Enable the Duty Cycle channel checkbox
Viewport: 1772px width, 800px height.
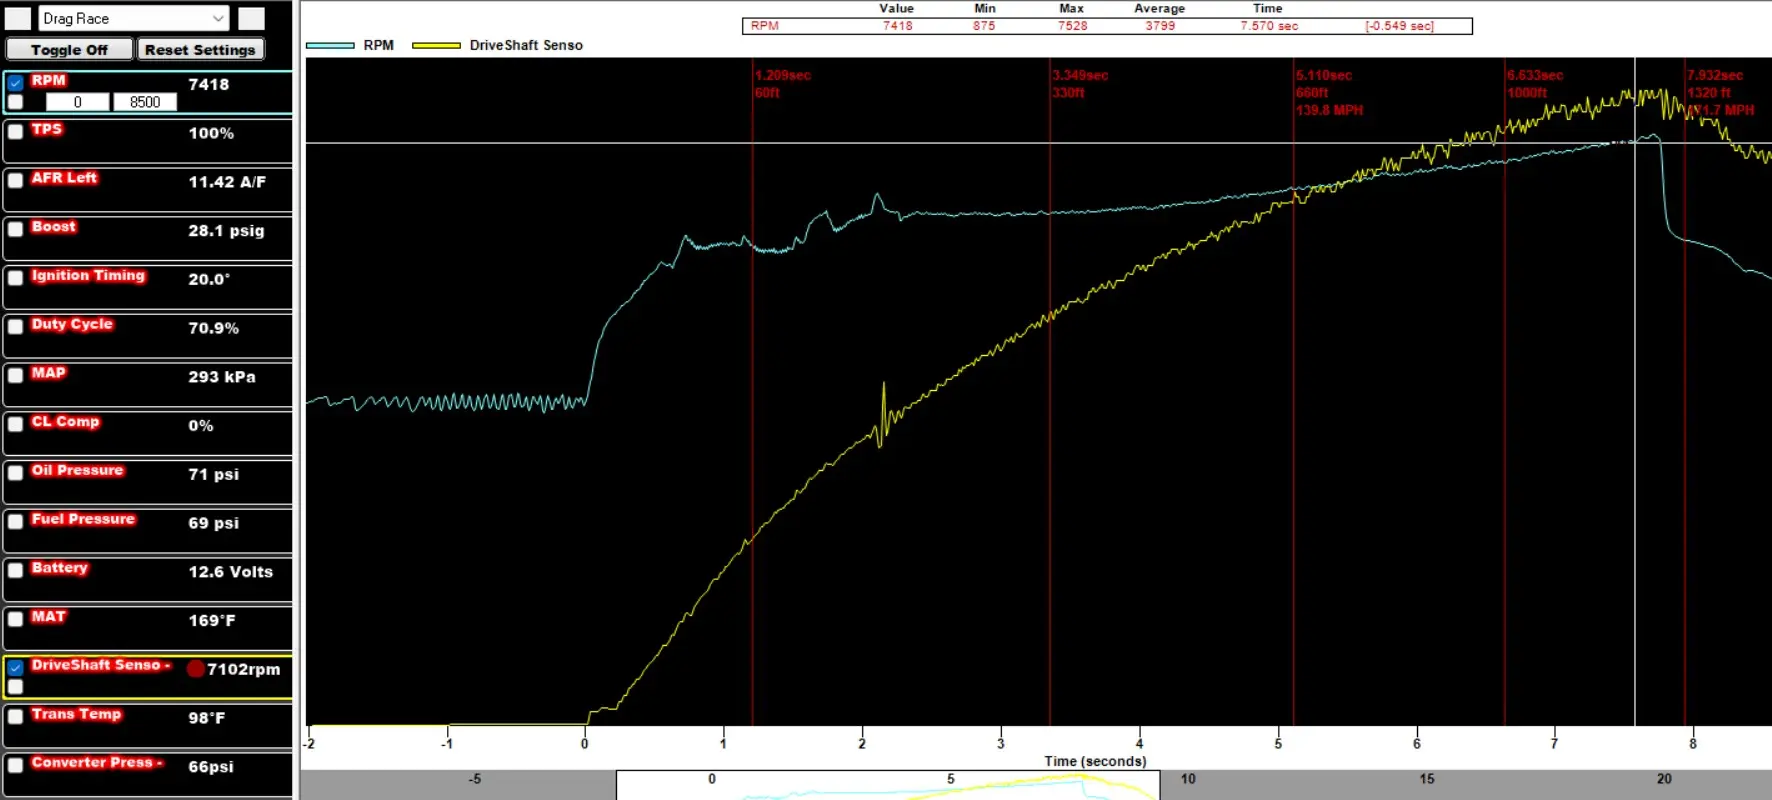[x=16, y=327]
